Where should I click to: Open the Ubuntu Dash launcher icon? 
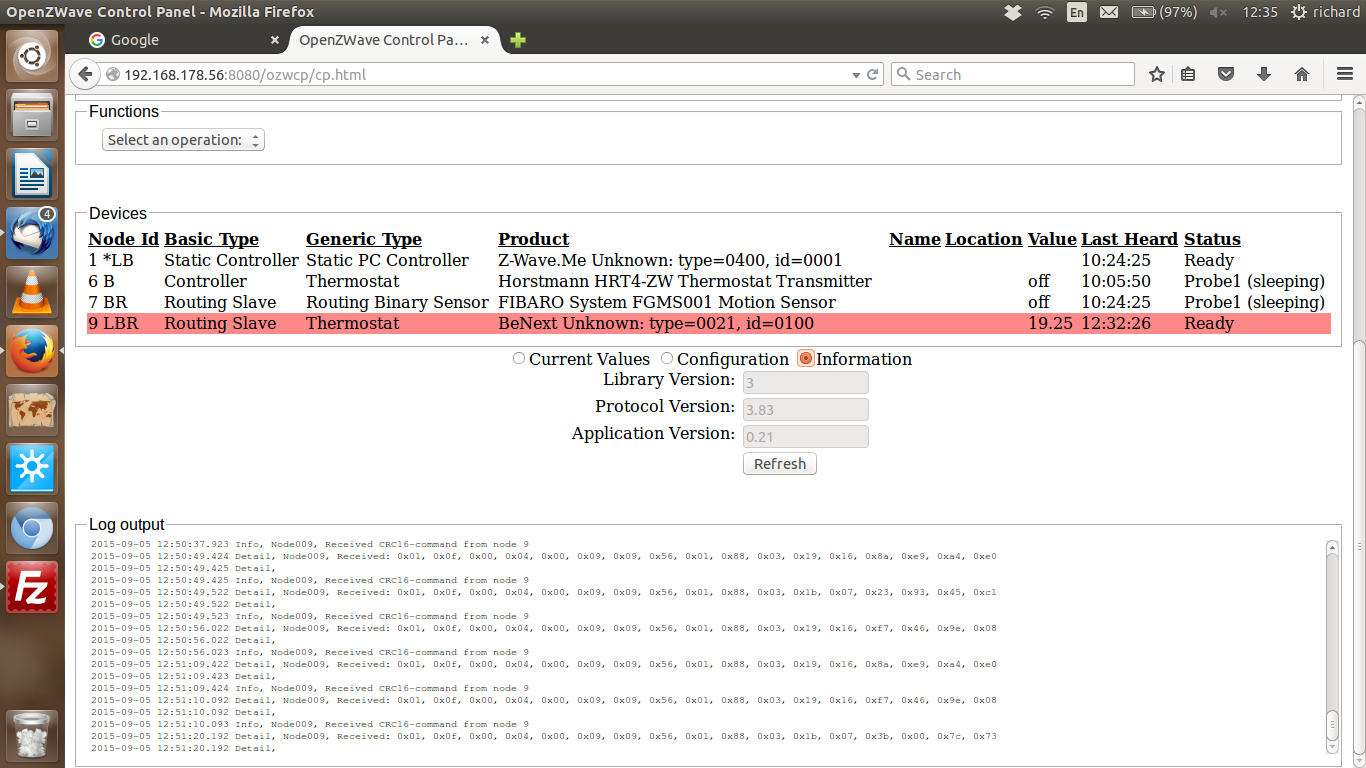(x=32, y=56)
